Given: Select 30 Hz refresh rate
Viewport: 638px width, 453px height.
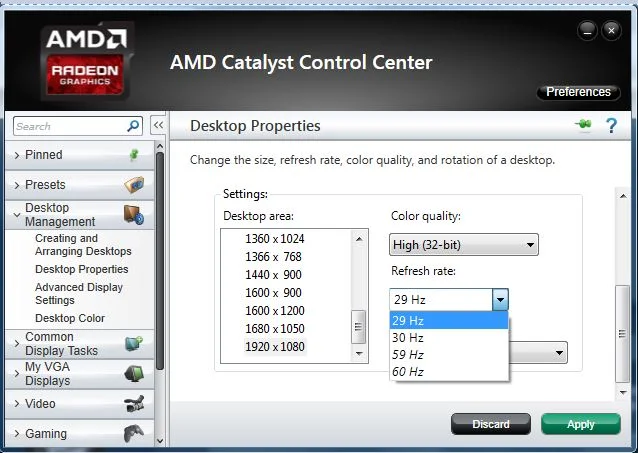Looking at the screenshot, I should (449, 338).
